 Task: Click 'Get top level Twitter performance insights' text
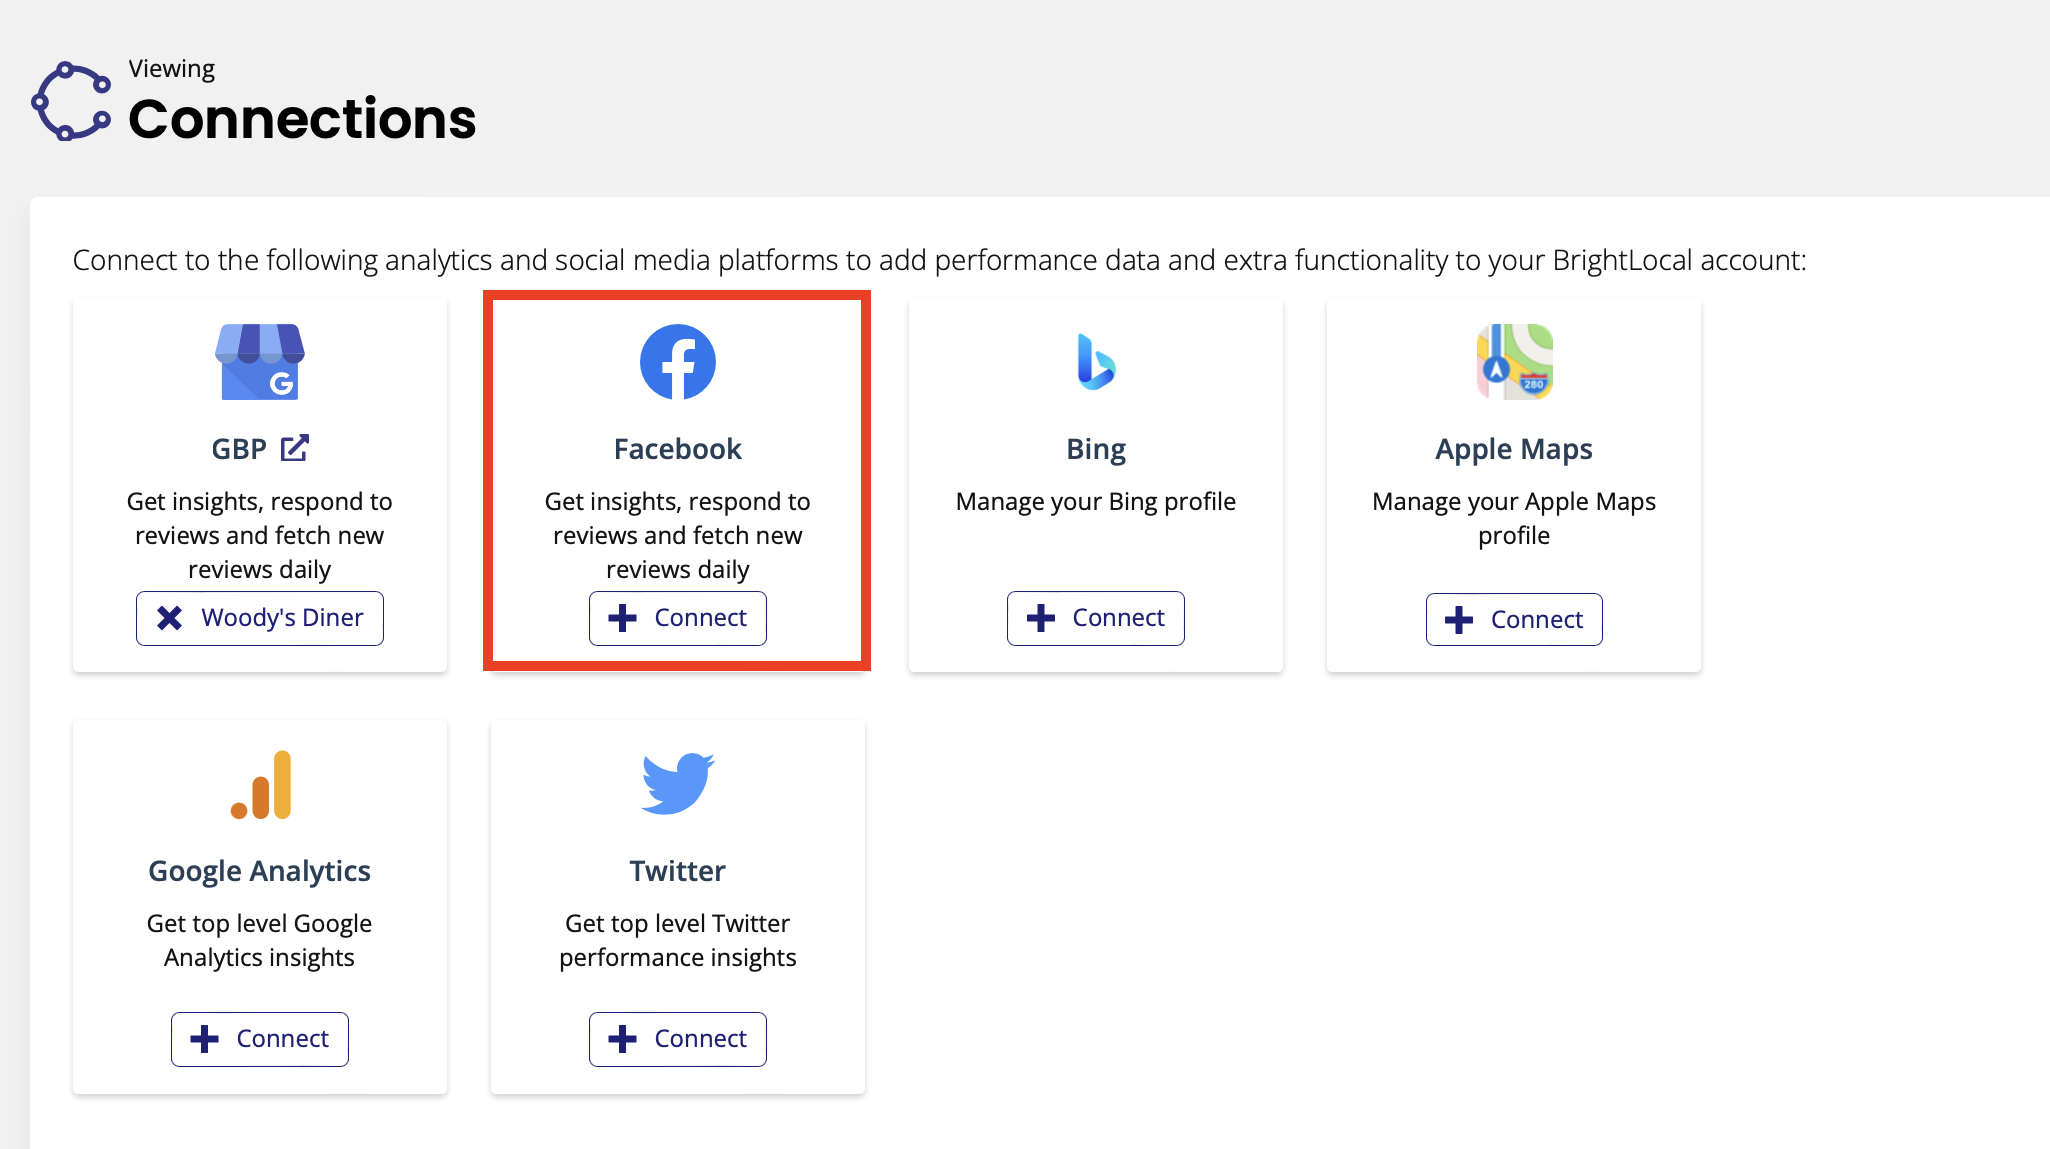point(678,940)
